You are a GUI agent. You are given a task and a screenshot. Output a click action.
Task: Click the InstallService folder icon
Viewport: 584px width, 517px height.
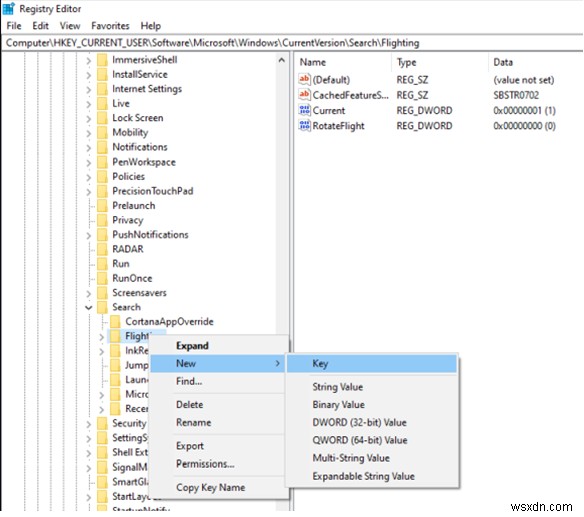pyautogui.click(x=102, y=74)
